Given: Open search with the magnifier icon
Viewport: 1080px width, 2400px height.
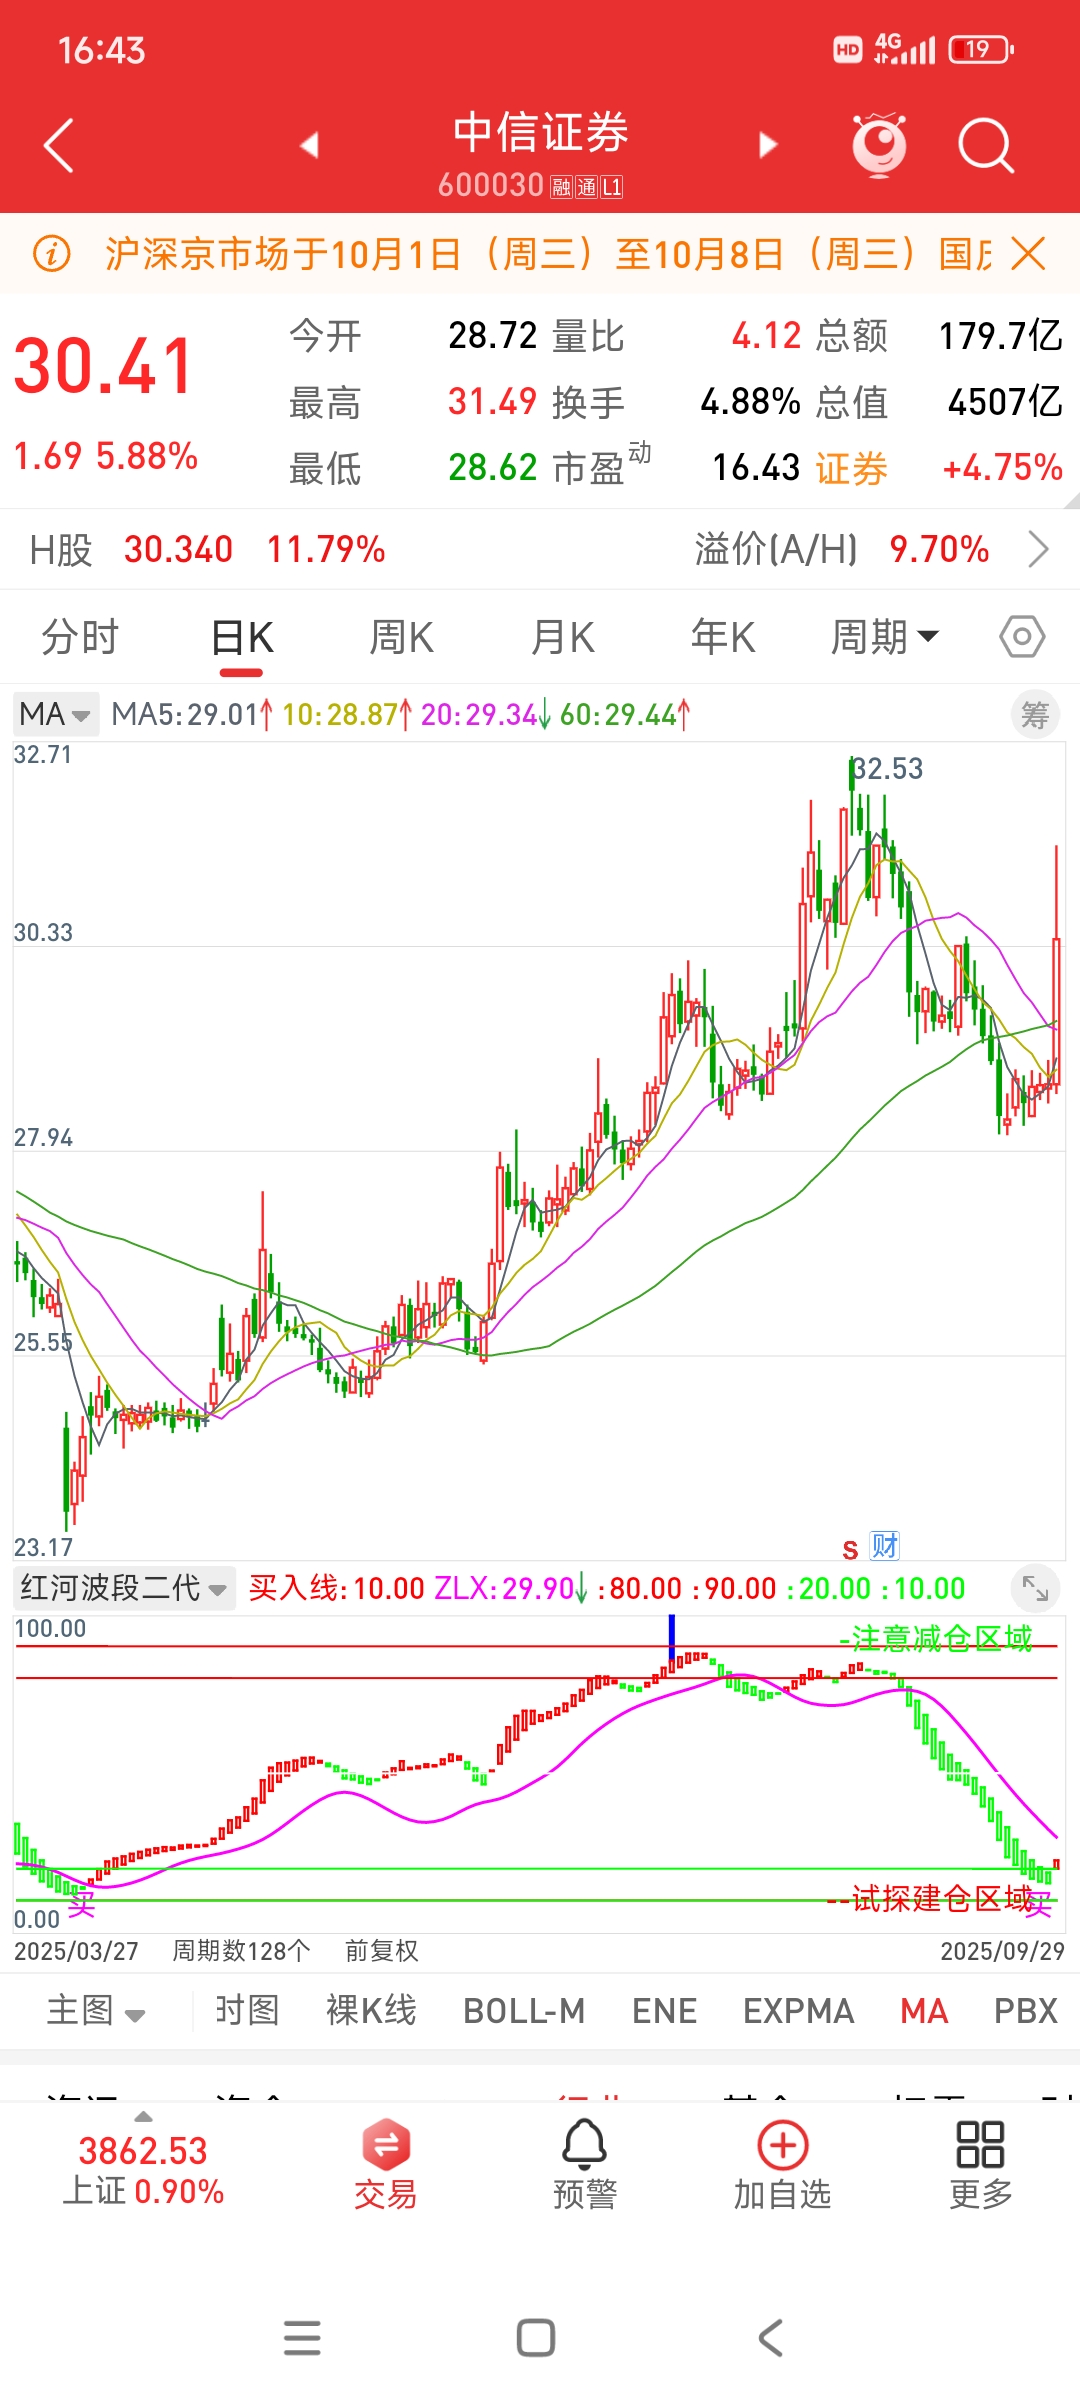Looking at the screenshot, I should pyautogui.click(x=986, y=146).
